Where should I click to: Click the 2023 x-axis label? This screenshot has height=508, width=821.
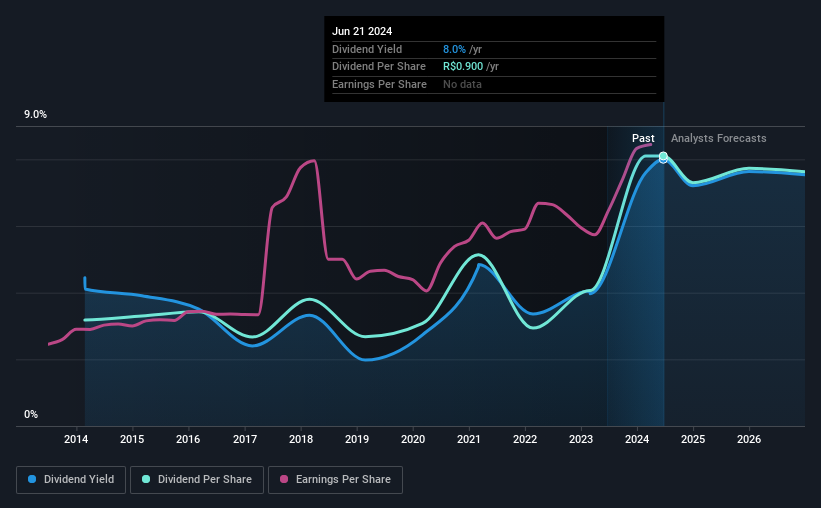[x=581, y=439]
